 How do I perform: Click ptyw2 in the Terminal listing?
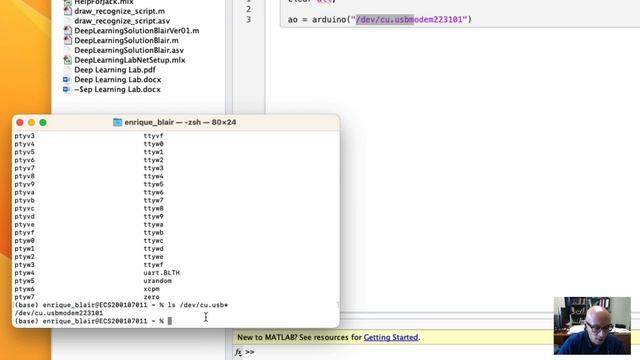24,257
